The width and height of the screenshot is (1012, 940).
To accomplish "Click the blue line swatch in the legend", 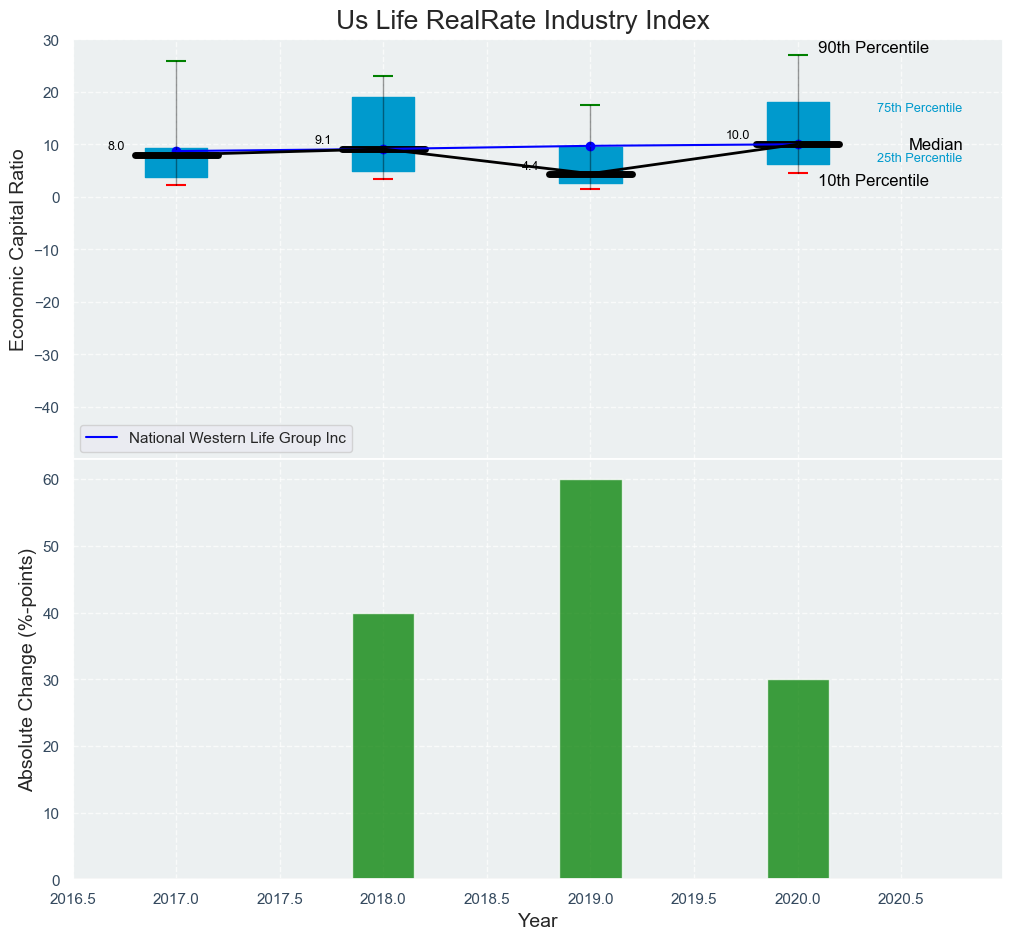I will coord(102,438).
